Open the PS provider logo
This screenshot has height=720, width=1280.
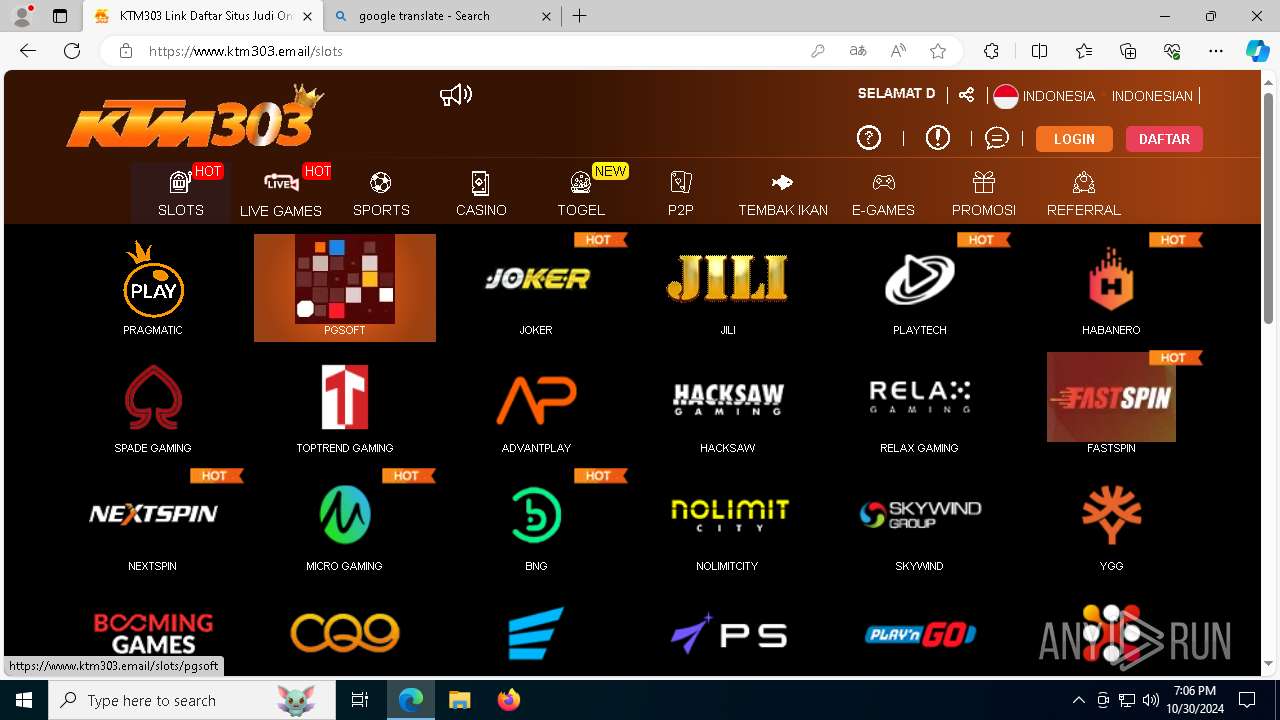728,633
